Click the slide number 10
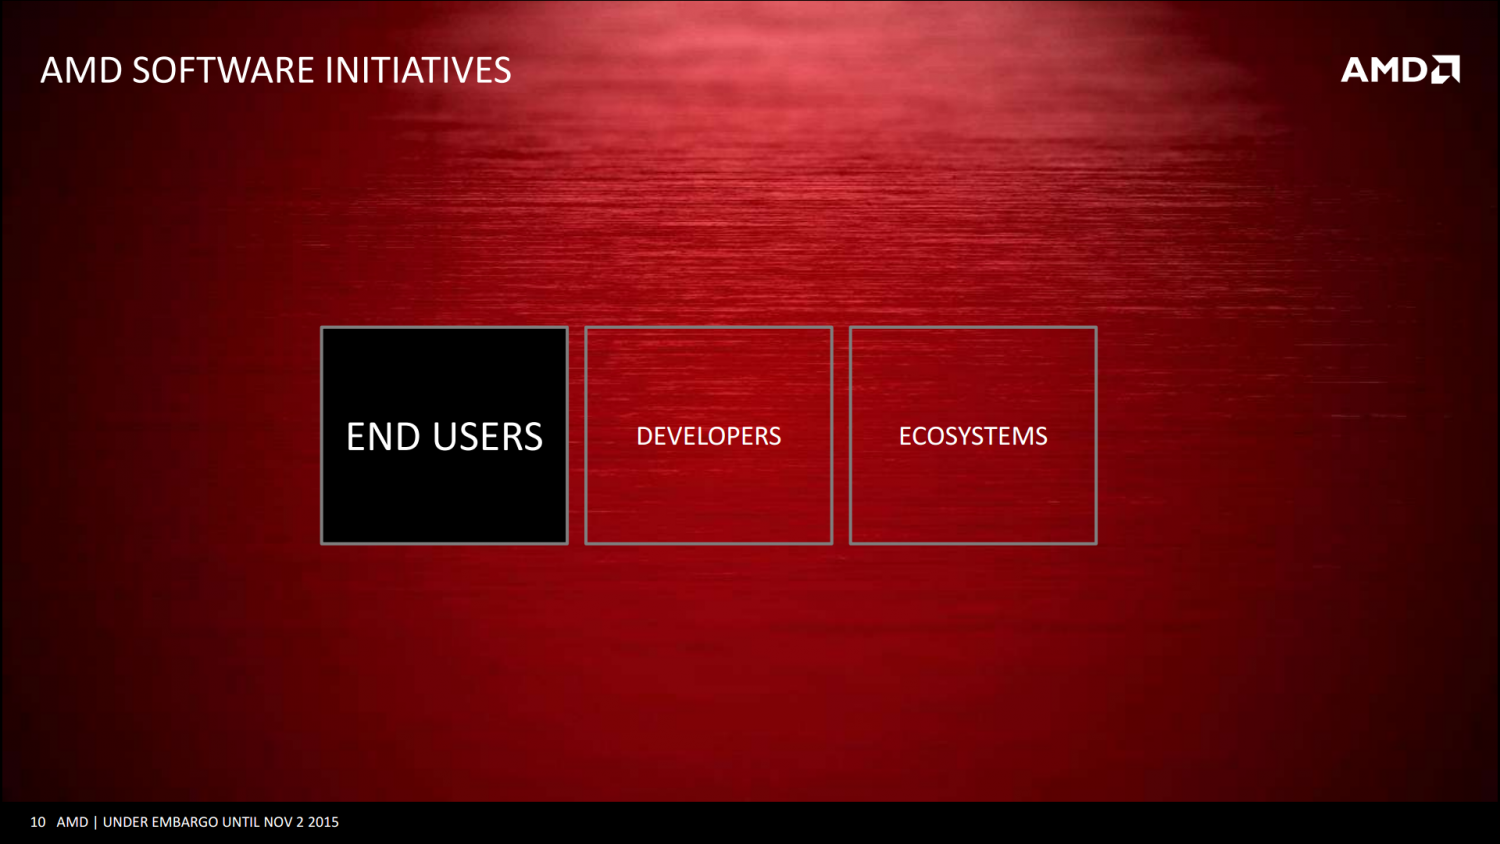 pos(38,822)
